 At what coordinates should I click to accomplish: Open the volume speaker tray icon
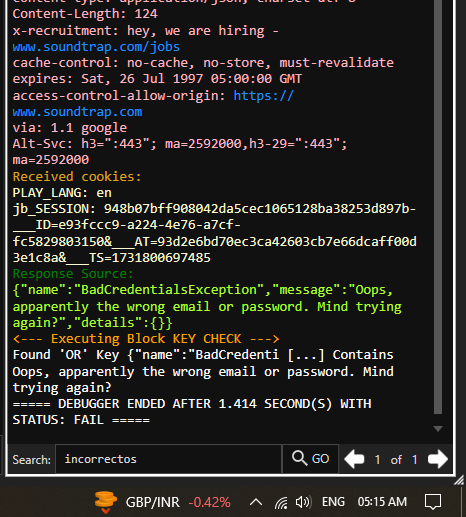[303, 502]
